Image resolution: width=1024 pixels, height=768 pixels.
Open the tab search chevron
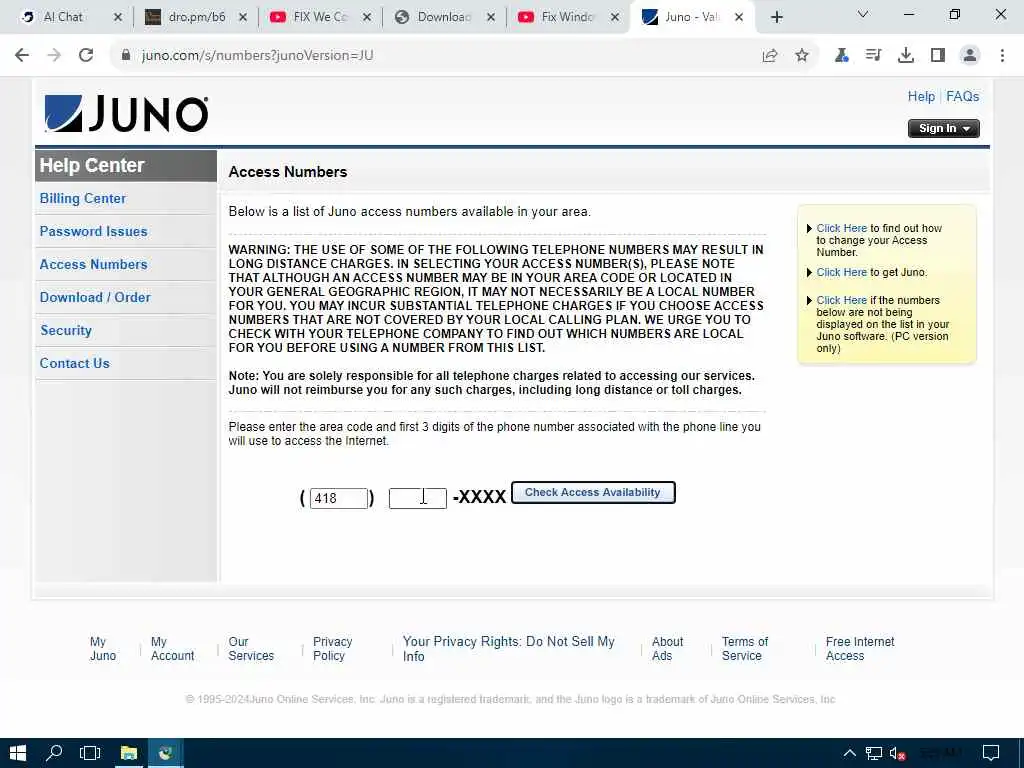coord(863,14)
